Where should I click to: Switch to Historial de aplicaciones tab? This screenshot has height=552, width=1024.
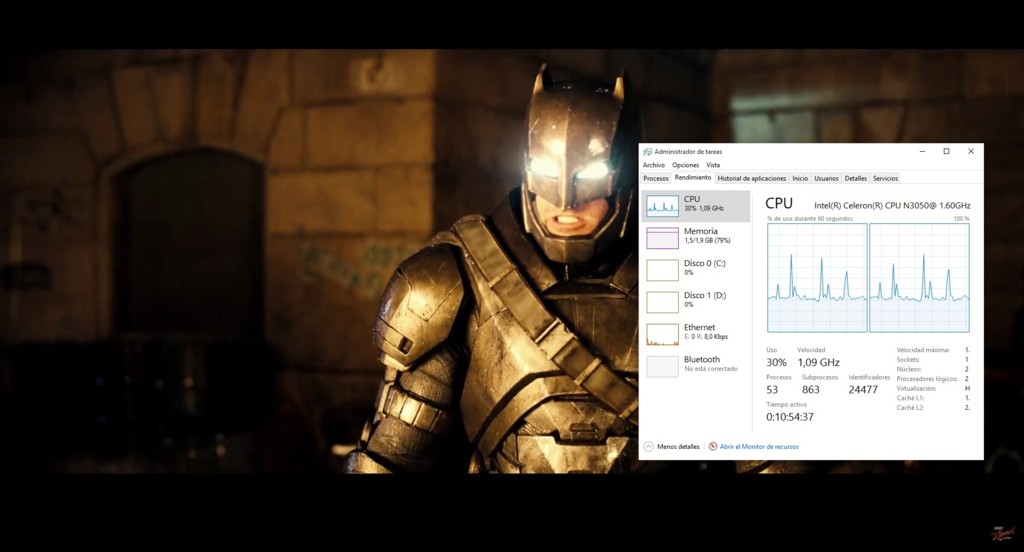752,178
